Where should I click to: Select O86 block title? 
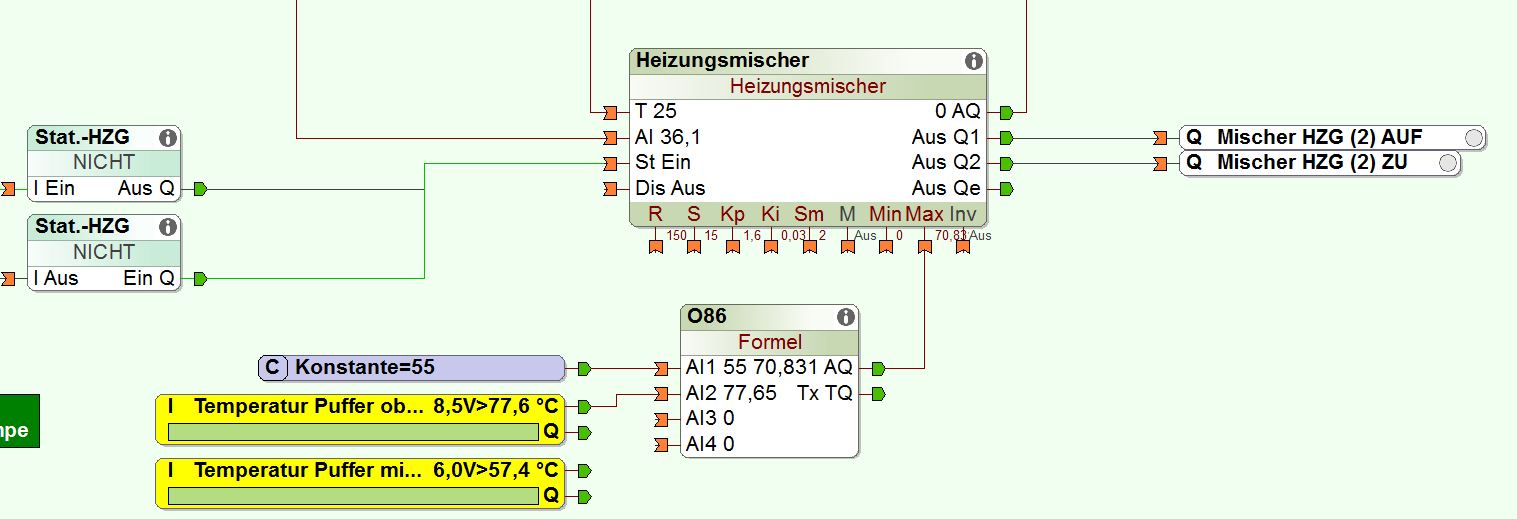click(707, 317)
